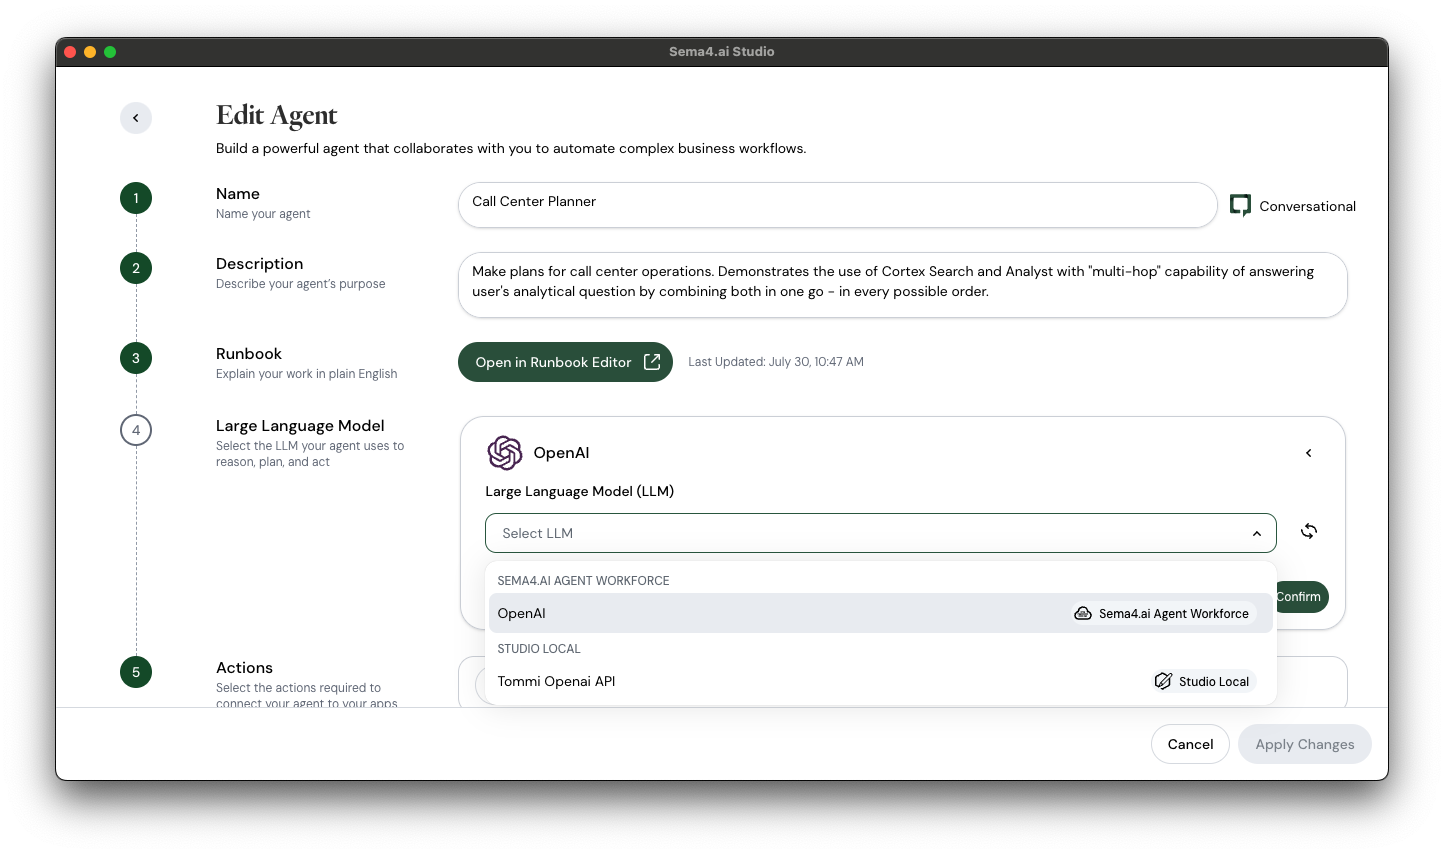1444x854 pixels.
Task: Click step 1 Name circle
Action: pyautogui.click(x=136, y=198)
